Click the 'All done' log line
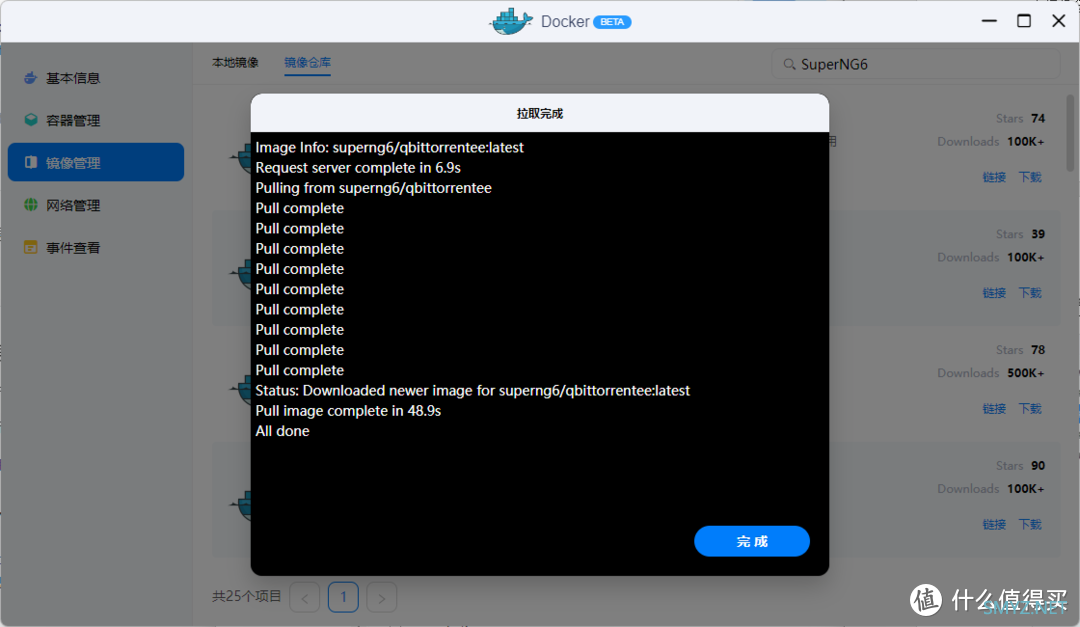 [x=282, y=431]
